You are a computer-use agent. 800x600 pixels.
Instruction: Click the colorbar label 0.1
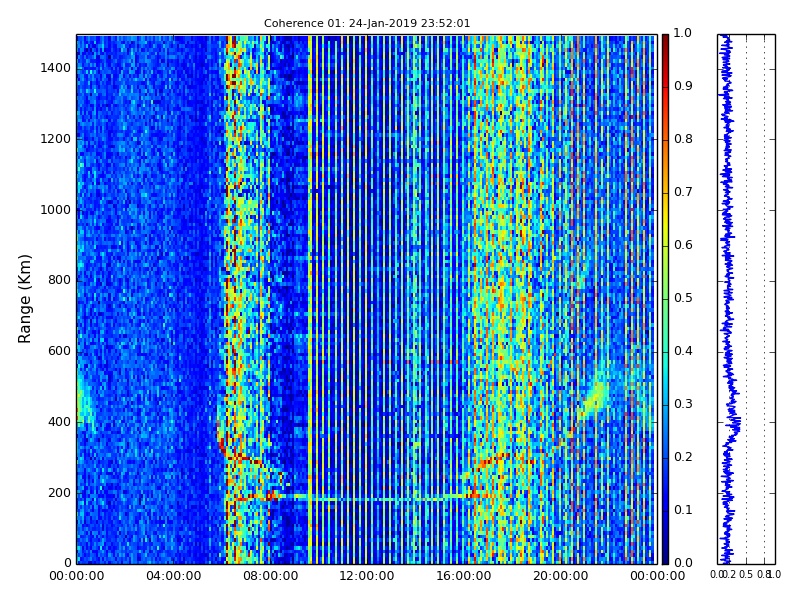[683, 510]
